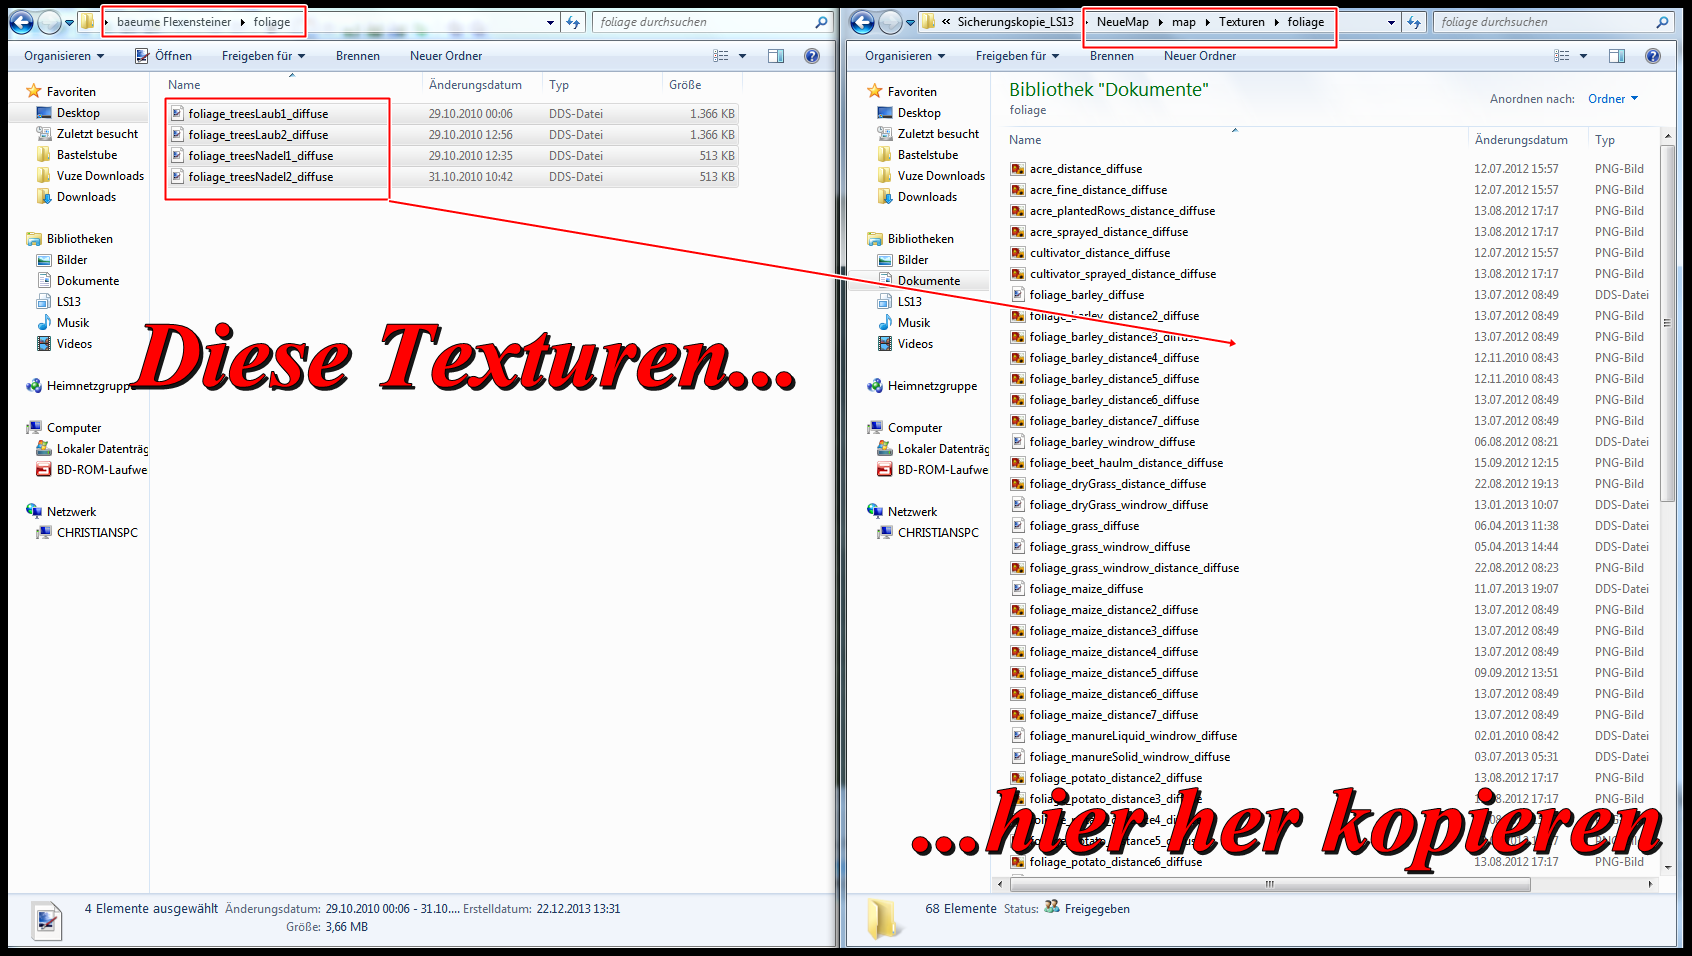Click Öffnen button in left toolbar
The width and height of the screenshot is (1692, 956).
point(164,56)
